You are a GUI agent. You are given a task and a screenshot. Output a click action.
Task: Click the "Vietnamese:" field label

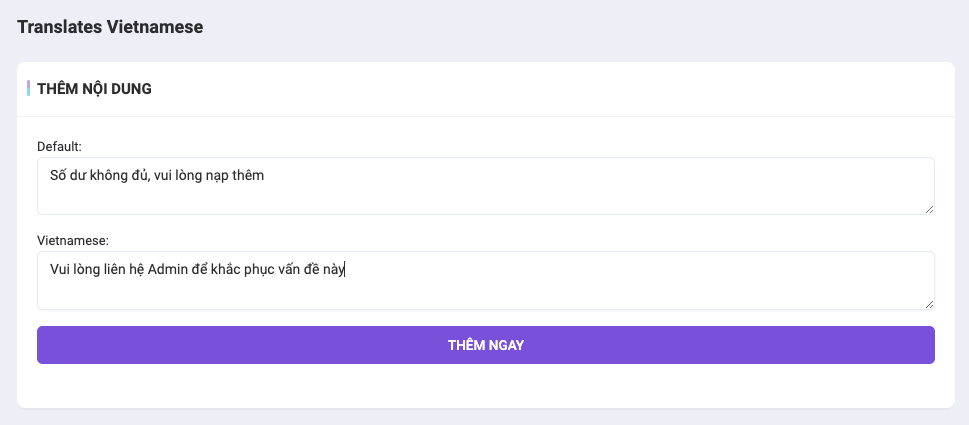point(72,241)
